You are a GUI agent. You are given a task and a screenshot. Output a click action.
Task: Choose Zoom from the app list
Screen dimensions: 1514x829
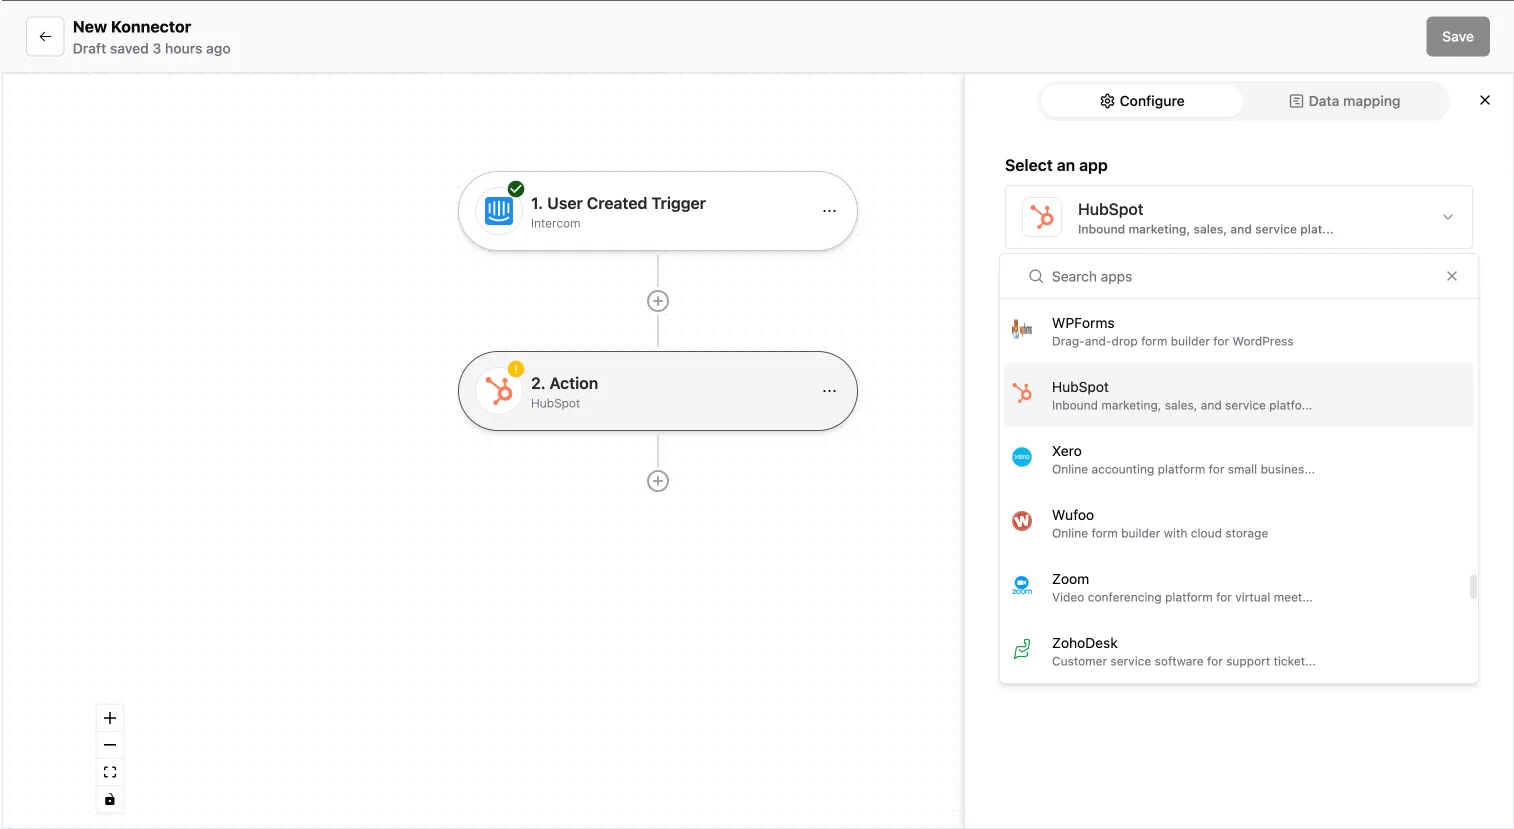tap(1238, 587)
